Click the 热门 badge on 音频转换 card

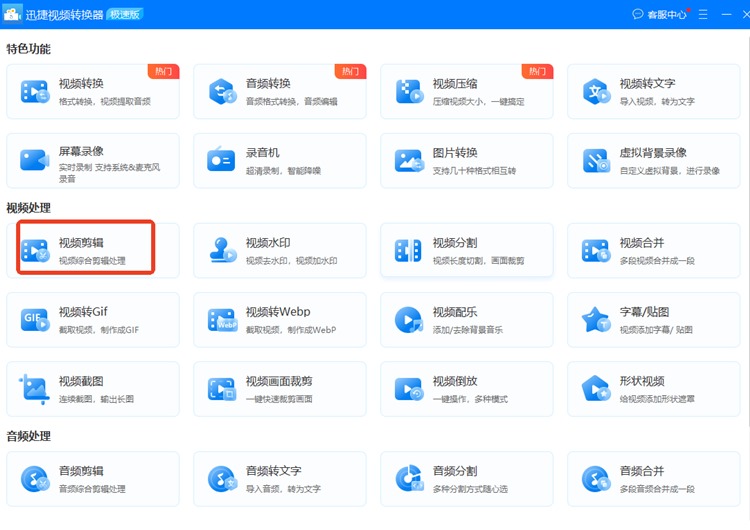click(351, 71)
